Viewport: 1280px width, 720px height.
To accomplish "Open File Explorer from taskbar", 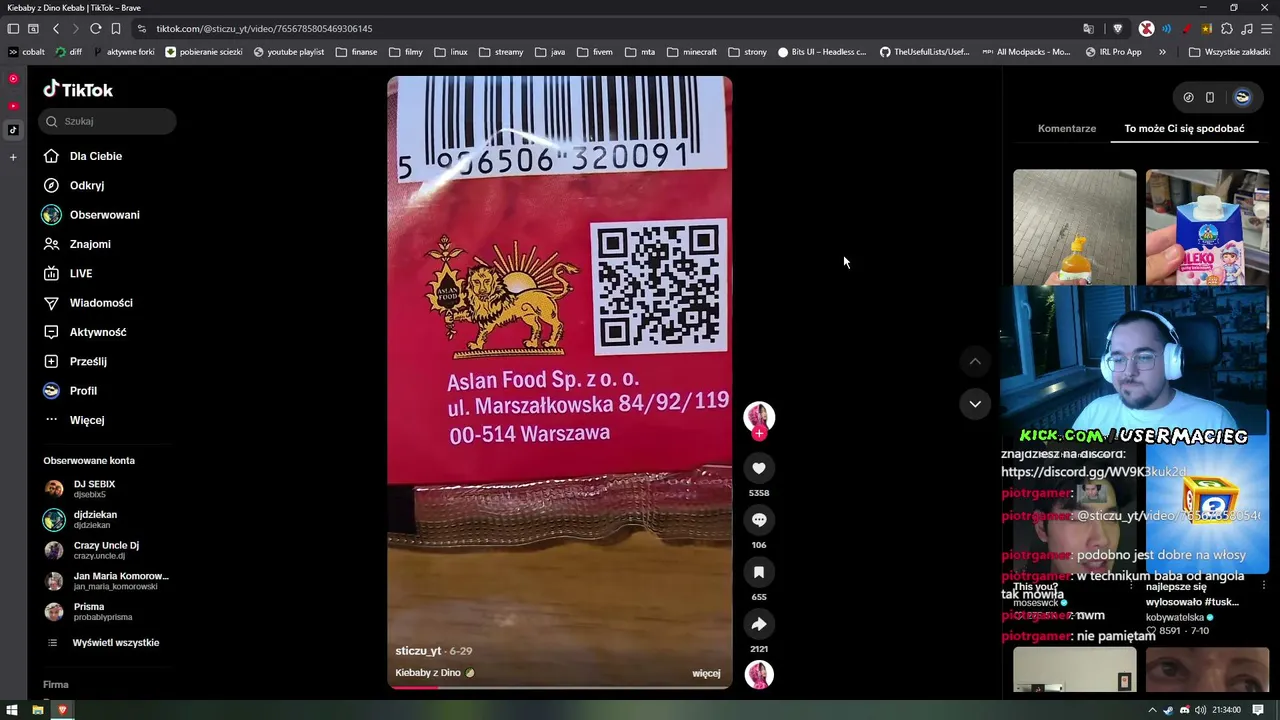I will (38, 710).
